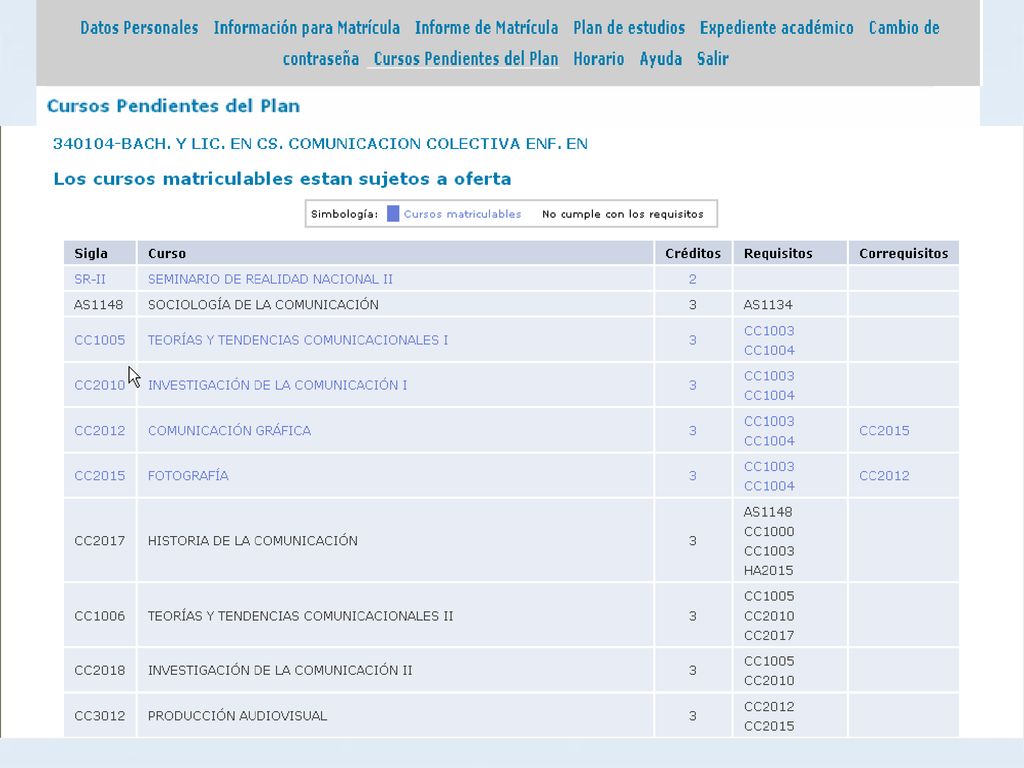Click the Ayuda link

click(x=660, y=59)
